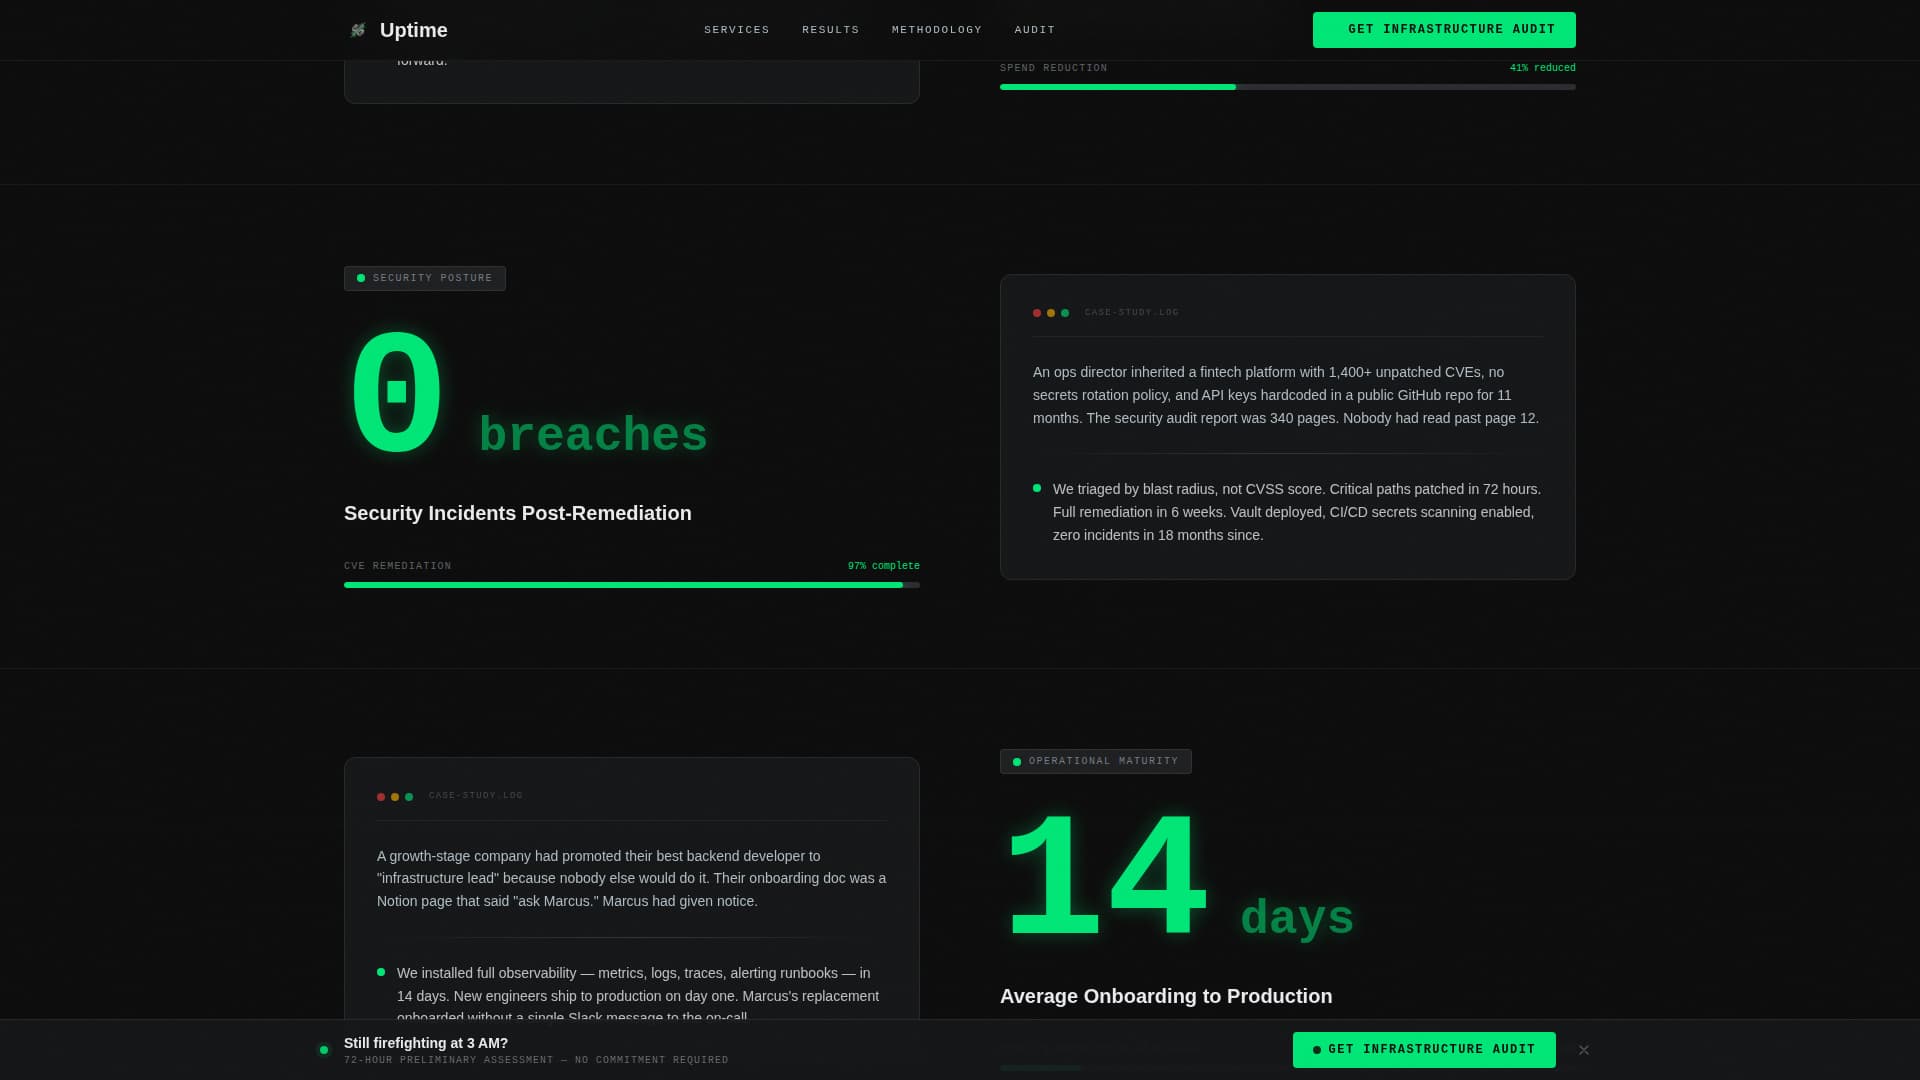Click the Operational Maturity badge
The width and height of the screenshot is (1920, 1080).
(x=1096, y=761)
